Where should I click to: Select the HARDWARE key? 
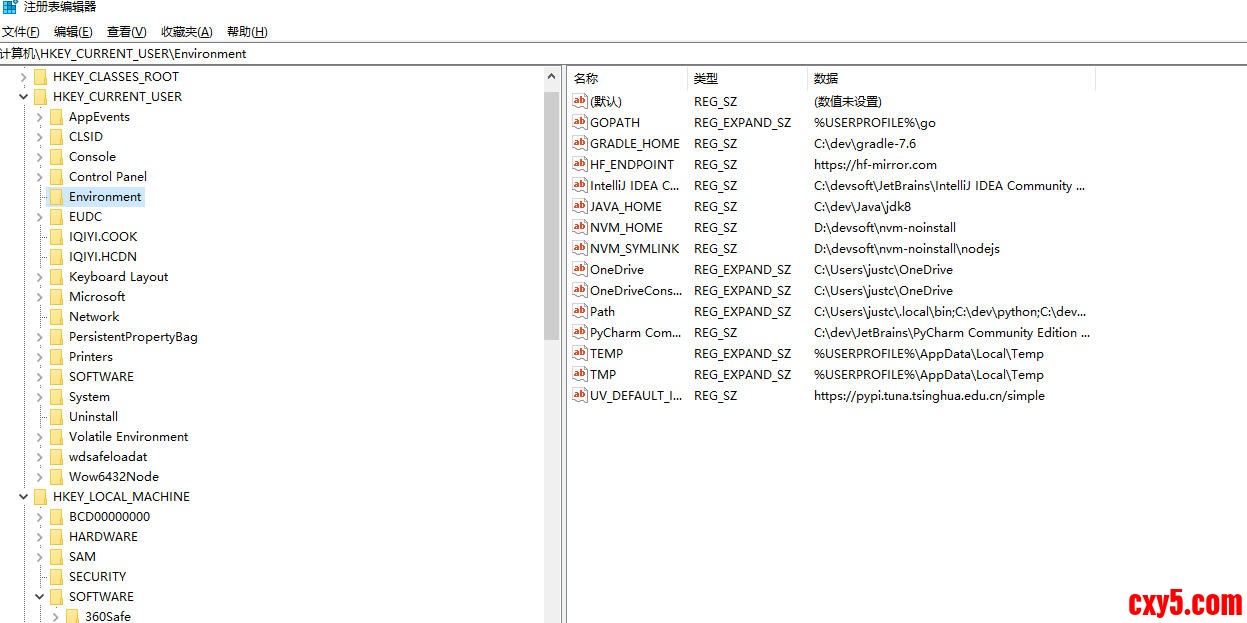[103, 537]
